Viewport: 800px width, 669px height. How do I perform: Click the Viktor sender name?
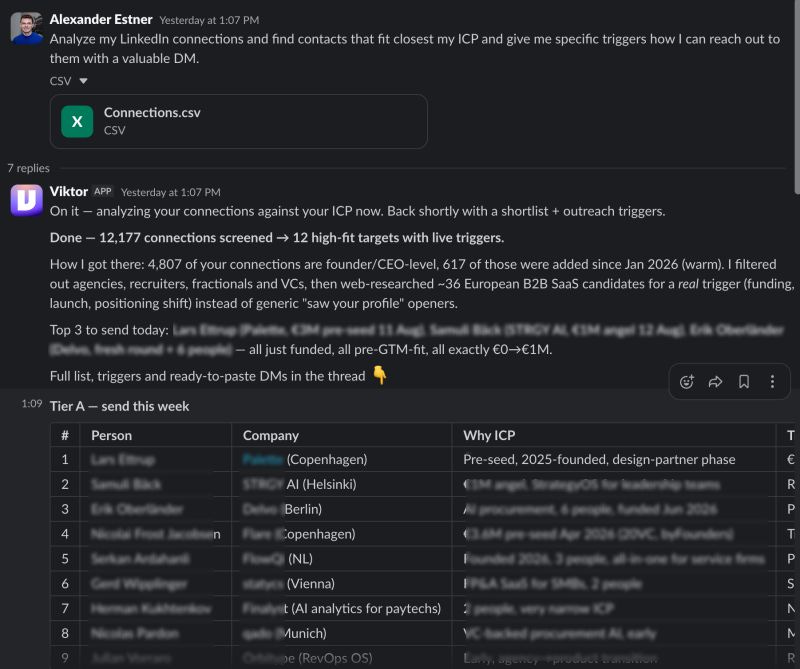(69, 191)
